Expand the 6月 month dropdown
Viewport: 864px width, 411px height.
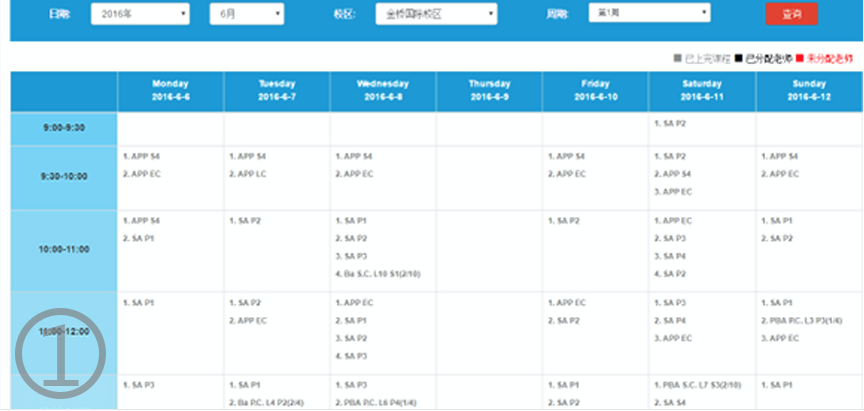click(246, 14)
